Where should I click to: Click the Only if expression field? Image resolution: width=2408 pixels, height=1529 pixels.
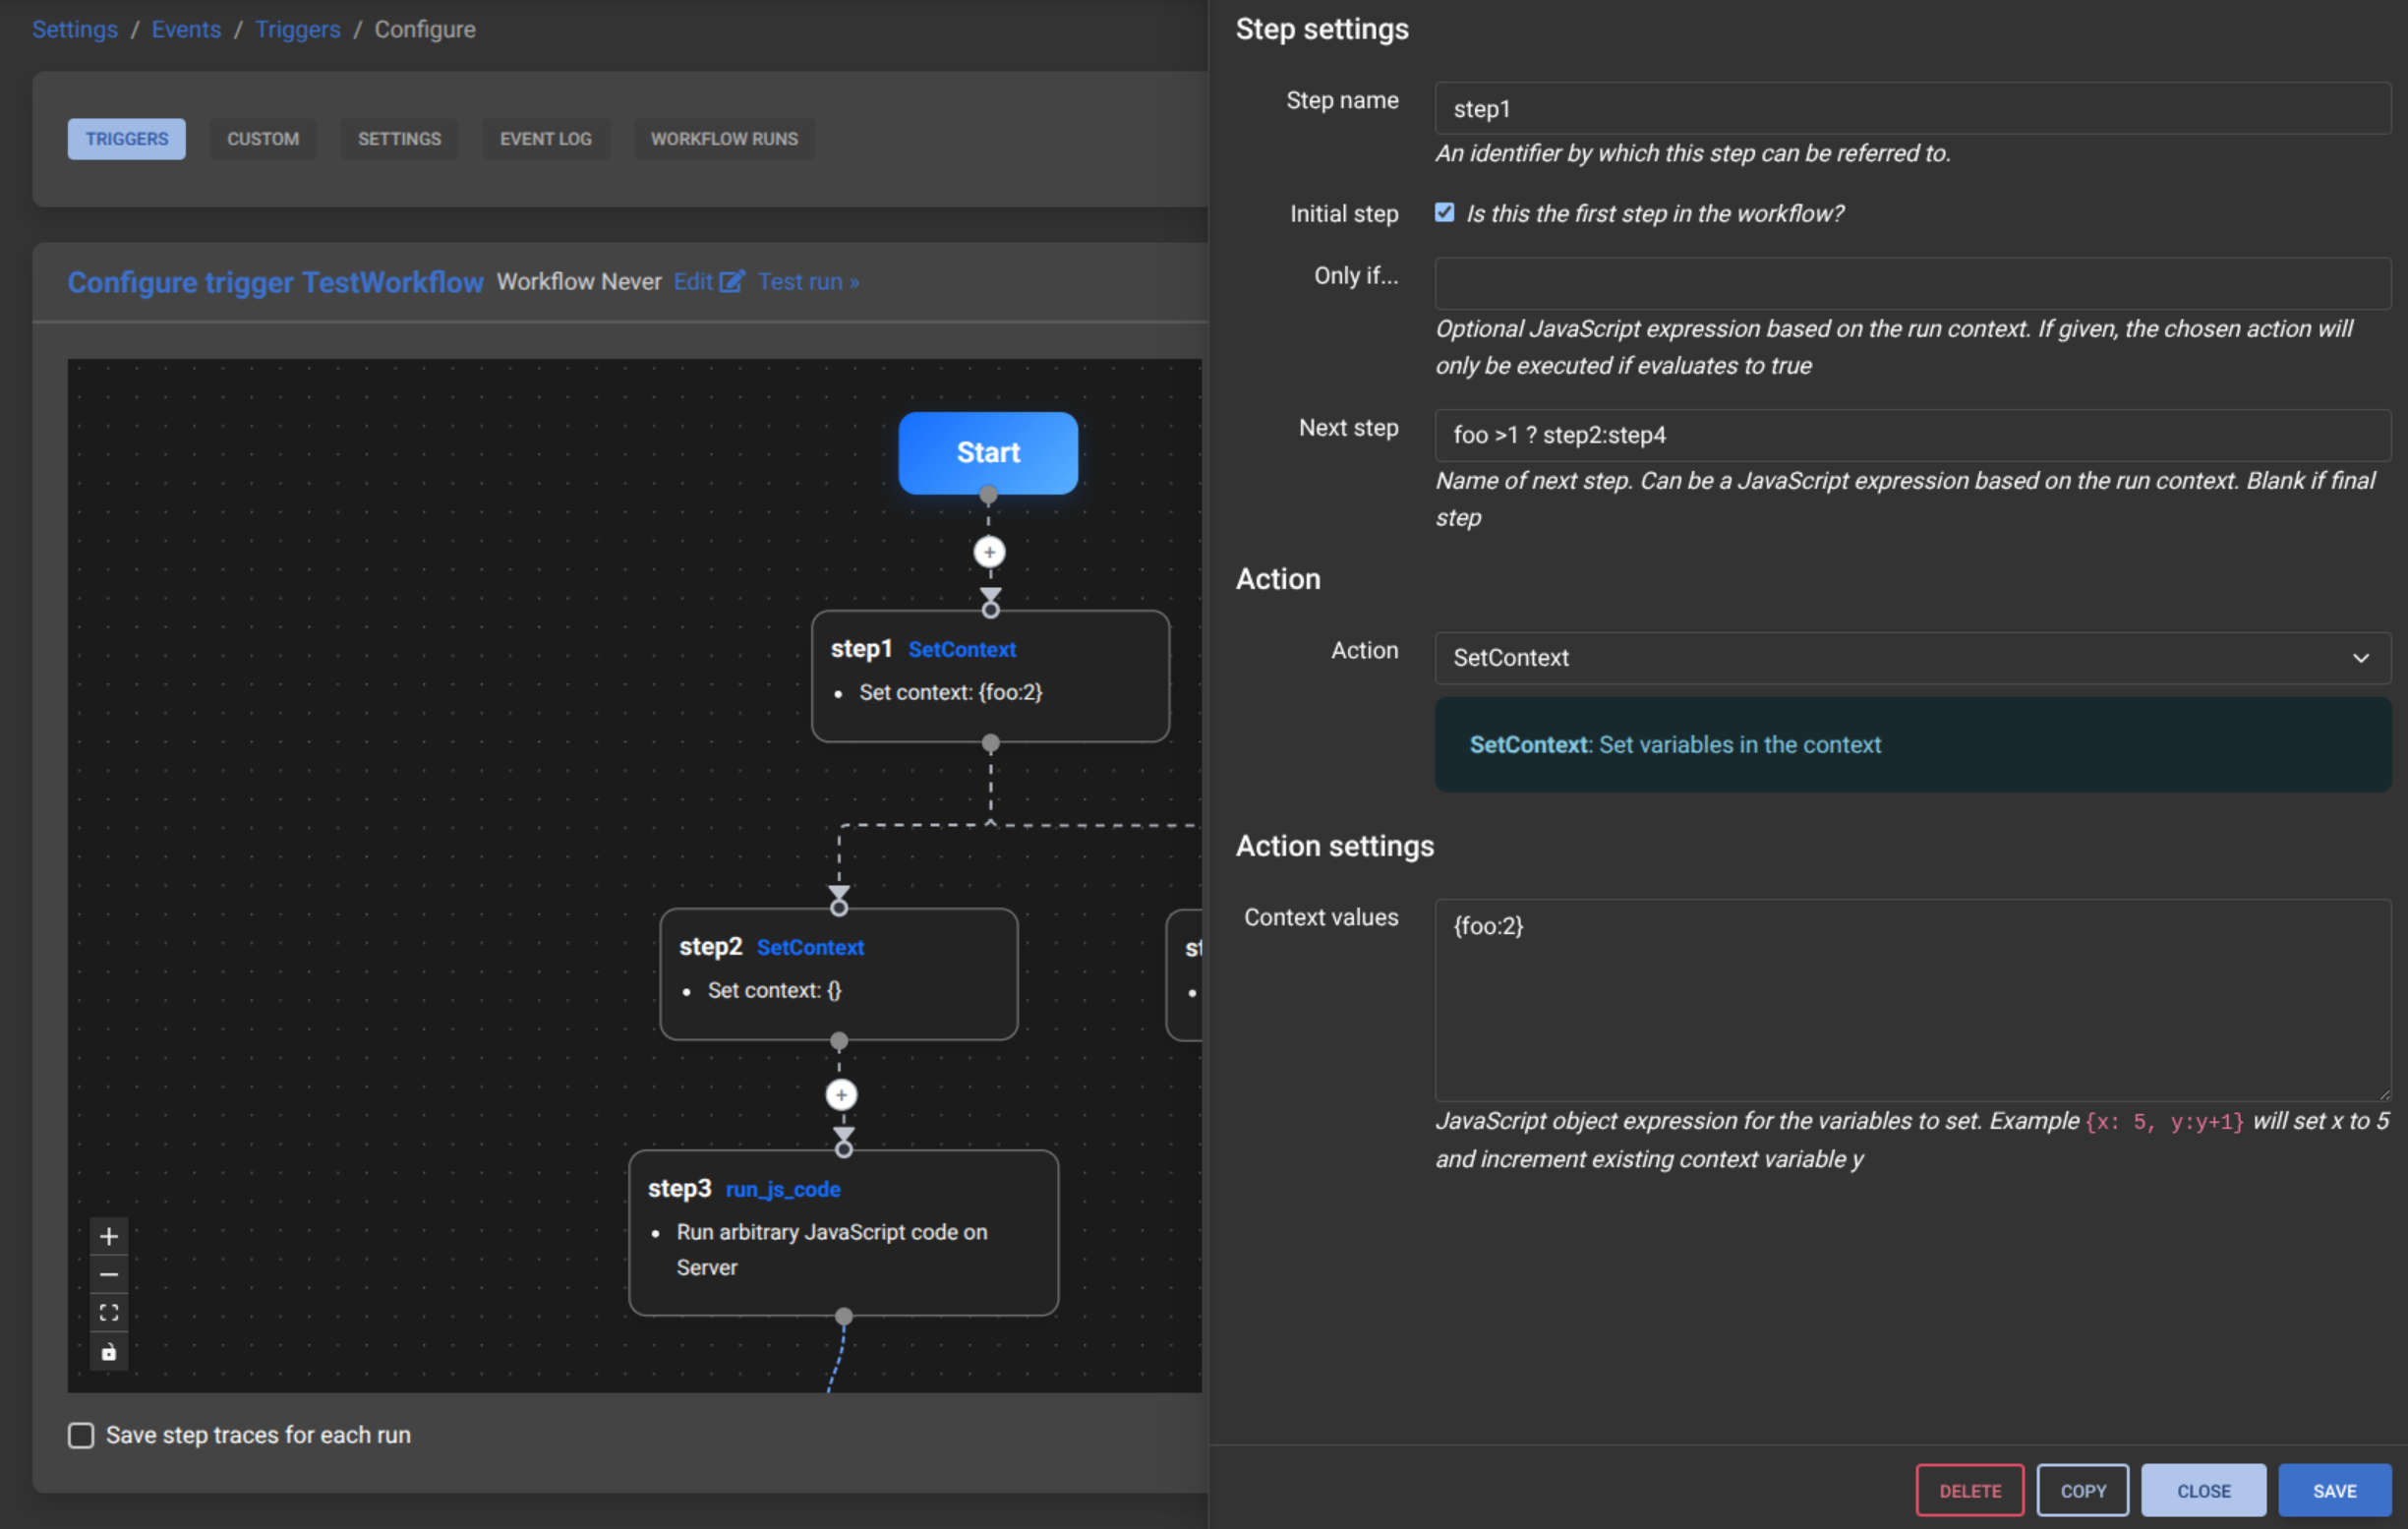tap(1912, 284)
